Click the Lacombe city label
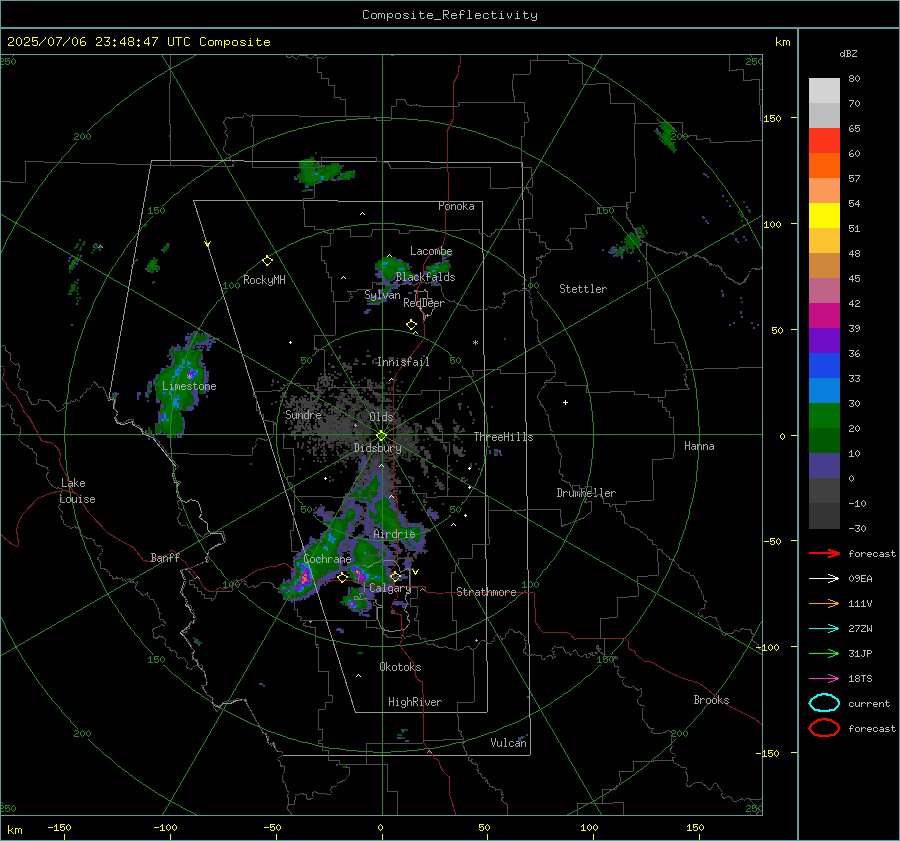900x841 pixels. tap(431, 251)
